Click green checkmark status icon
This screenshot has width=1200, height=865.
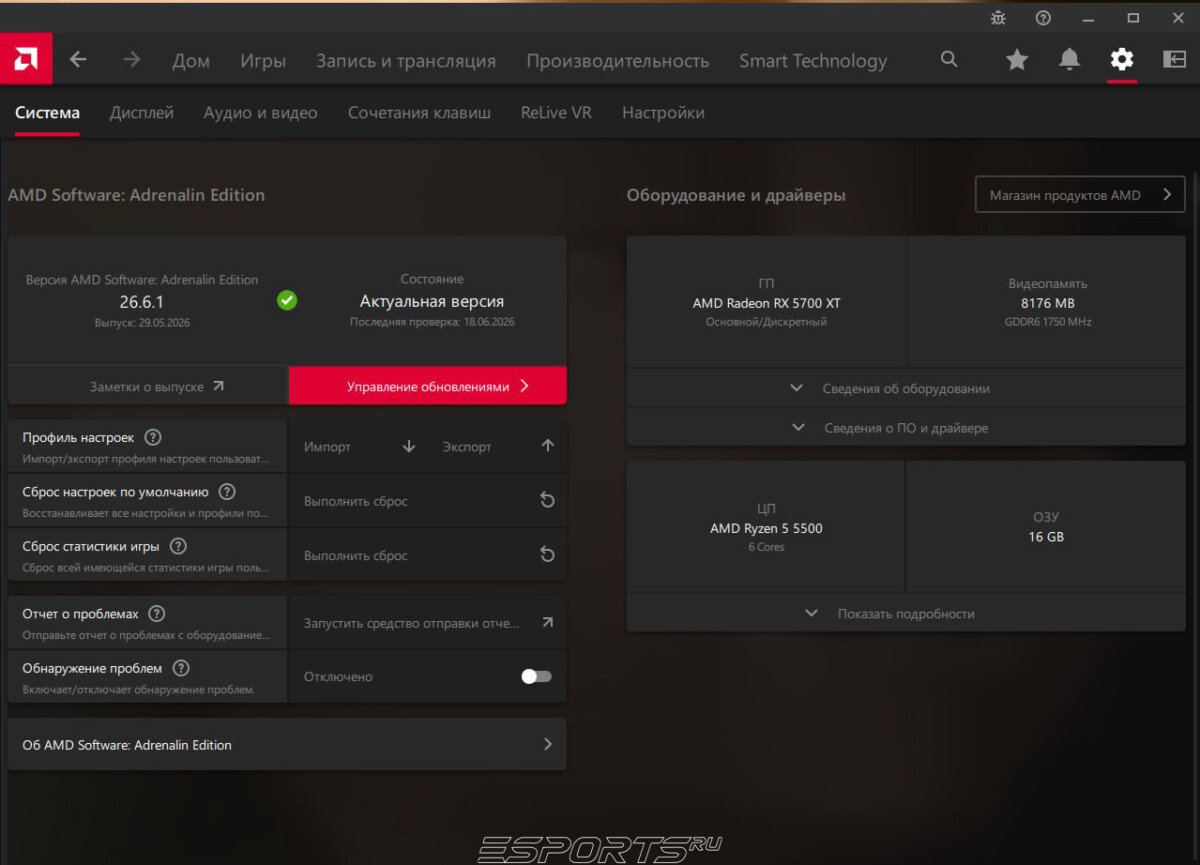[x=287, y=300]
